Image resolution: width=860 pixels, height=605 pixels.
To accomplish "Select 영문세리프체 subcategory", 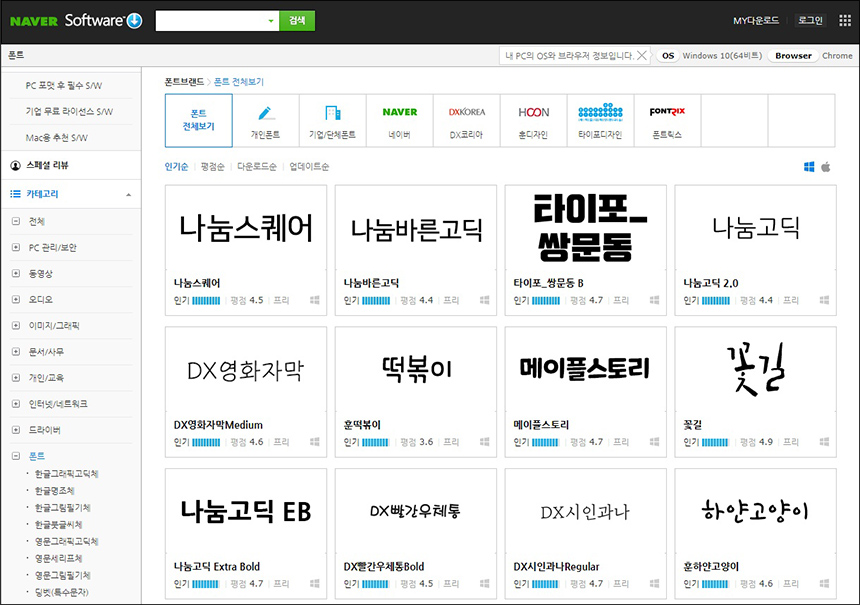I will (x=59, y=558).
